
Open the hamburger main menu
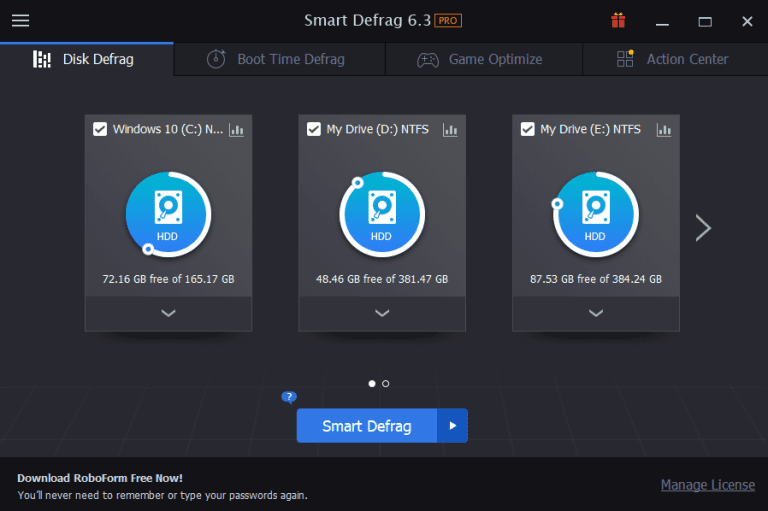pyautogui.click(x=21, y=21)
